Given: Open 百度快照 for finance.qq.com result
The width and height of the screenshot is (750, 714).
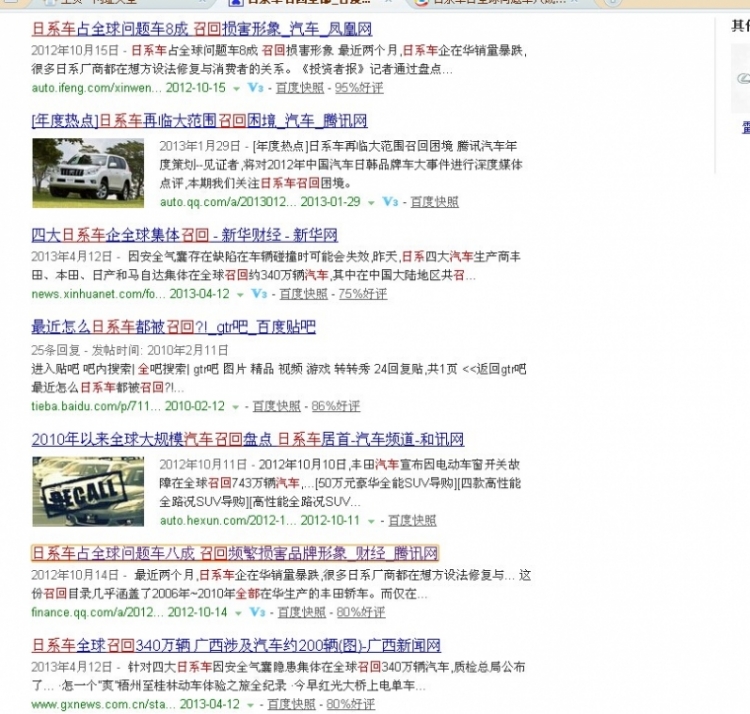Looking at the screenshot, I should pos(302,612).
